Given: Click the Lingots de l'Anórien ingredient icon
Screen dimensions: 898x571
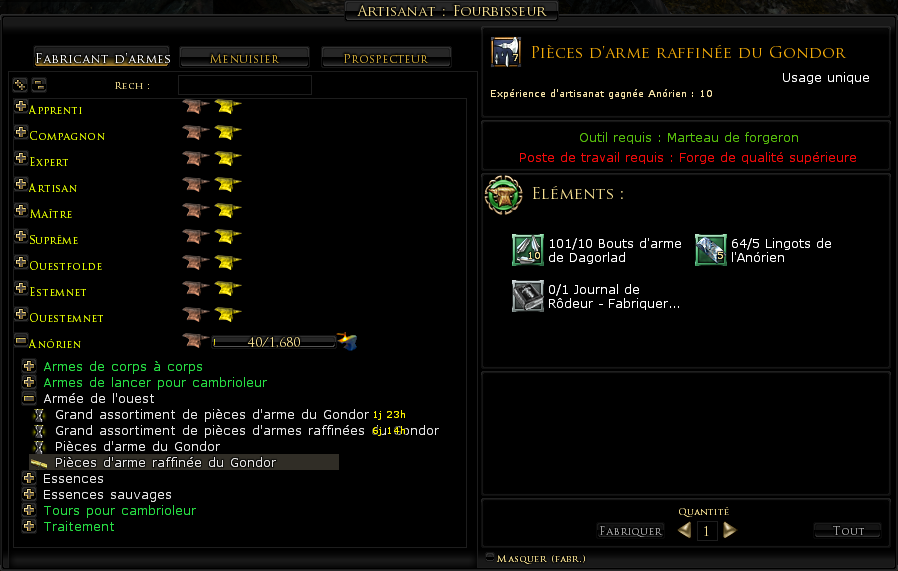Looking at the screenshot, I should 710,250.
